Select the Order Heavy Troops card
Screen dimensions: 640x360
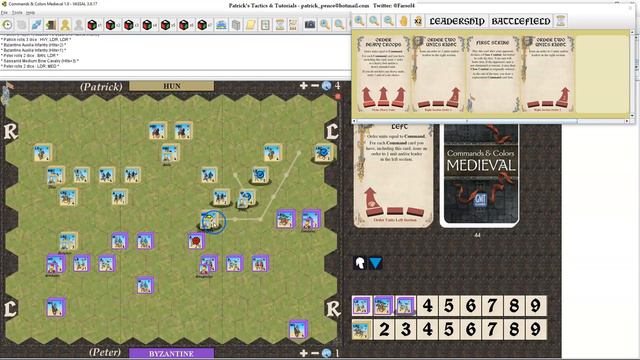click(383, 74)
